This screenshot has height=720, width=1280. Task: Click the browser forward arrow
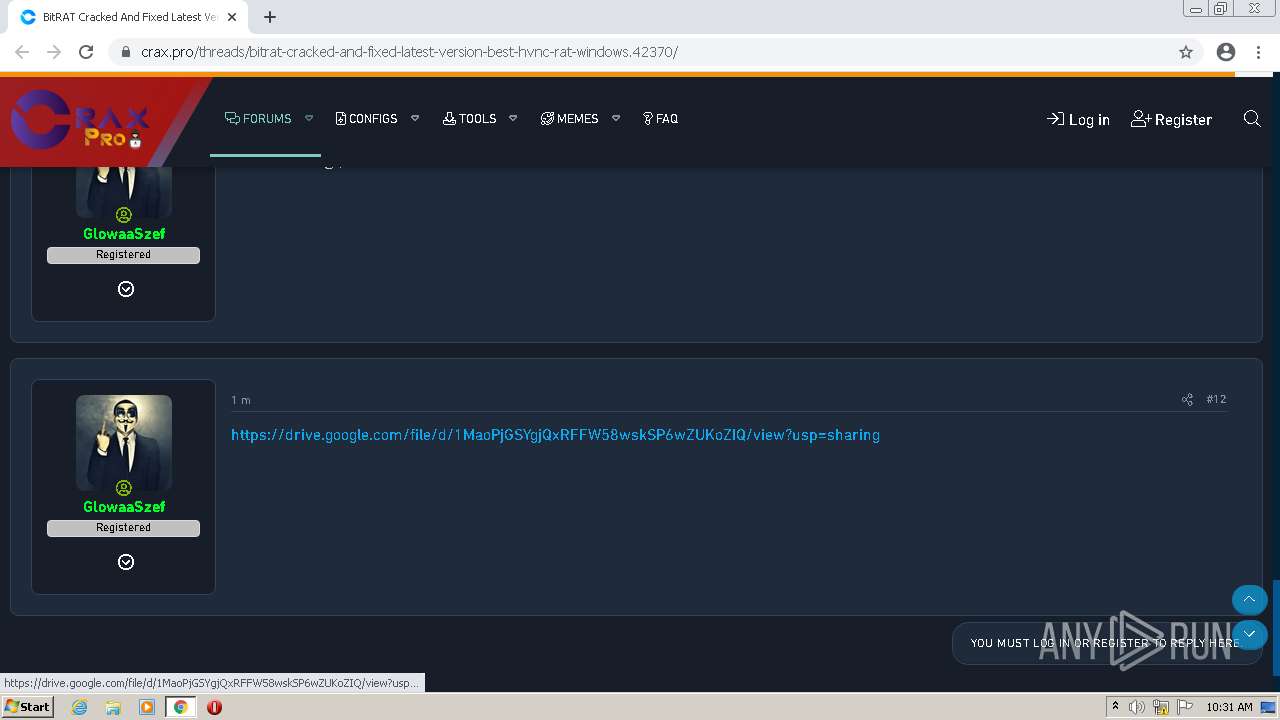[x=54, y=52]
